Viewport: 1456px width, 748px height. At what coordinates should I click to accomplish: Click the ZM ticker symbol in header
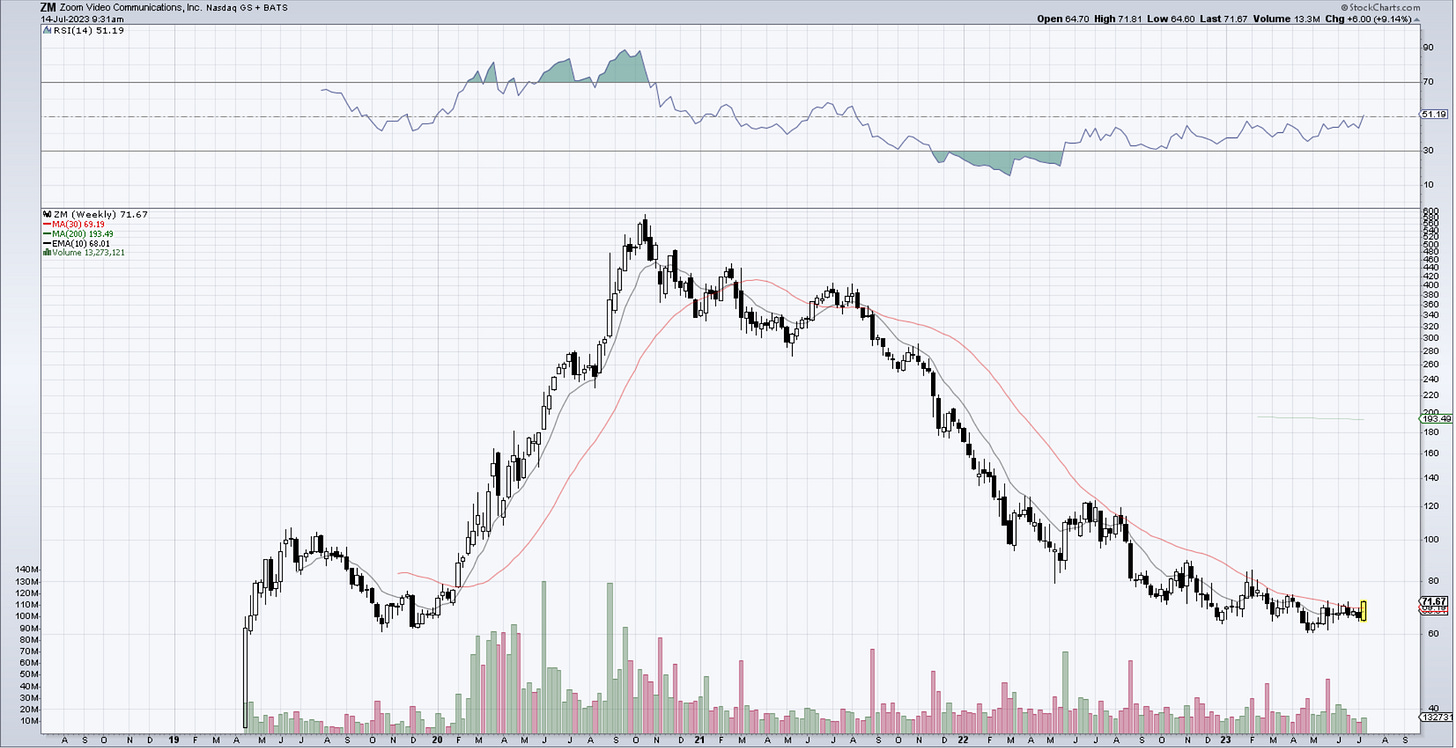click(47, 7)
